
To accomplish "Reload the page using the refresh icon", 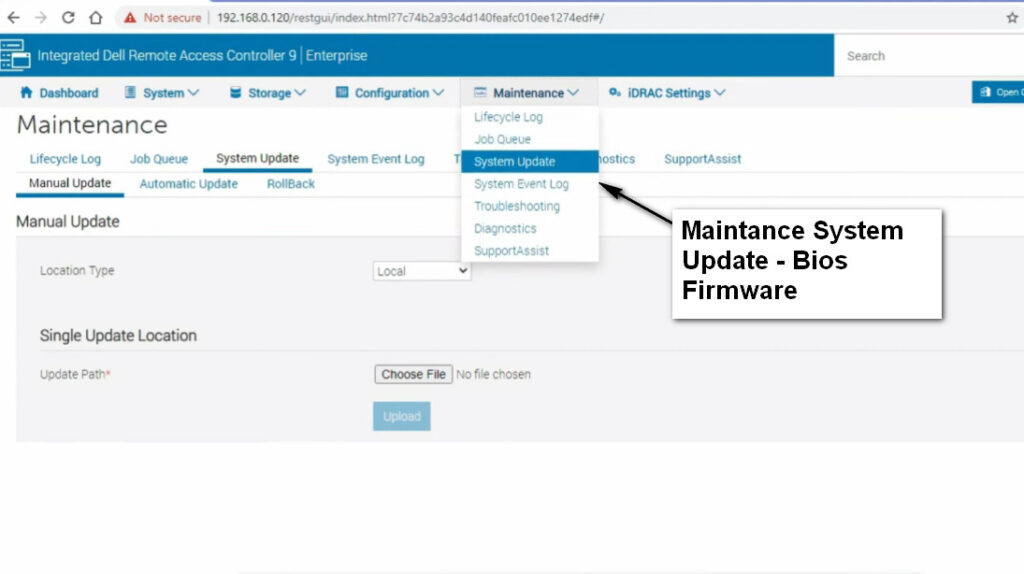I will [x=68, y=17].
